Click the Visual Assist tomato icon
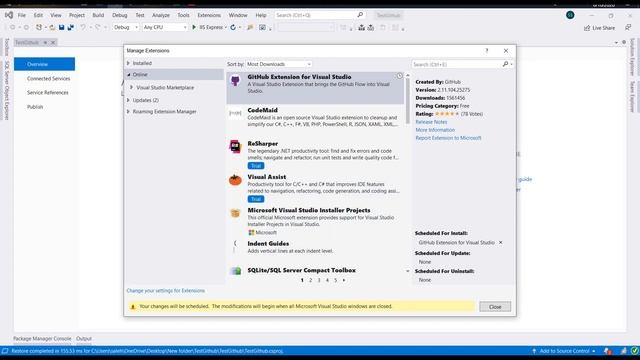Image resolution: width=640 pixels, height=360 pixels. tap(235, 180)
